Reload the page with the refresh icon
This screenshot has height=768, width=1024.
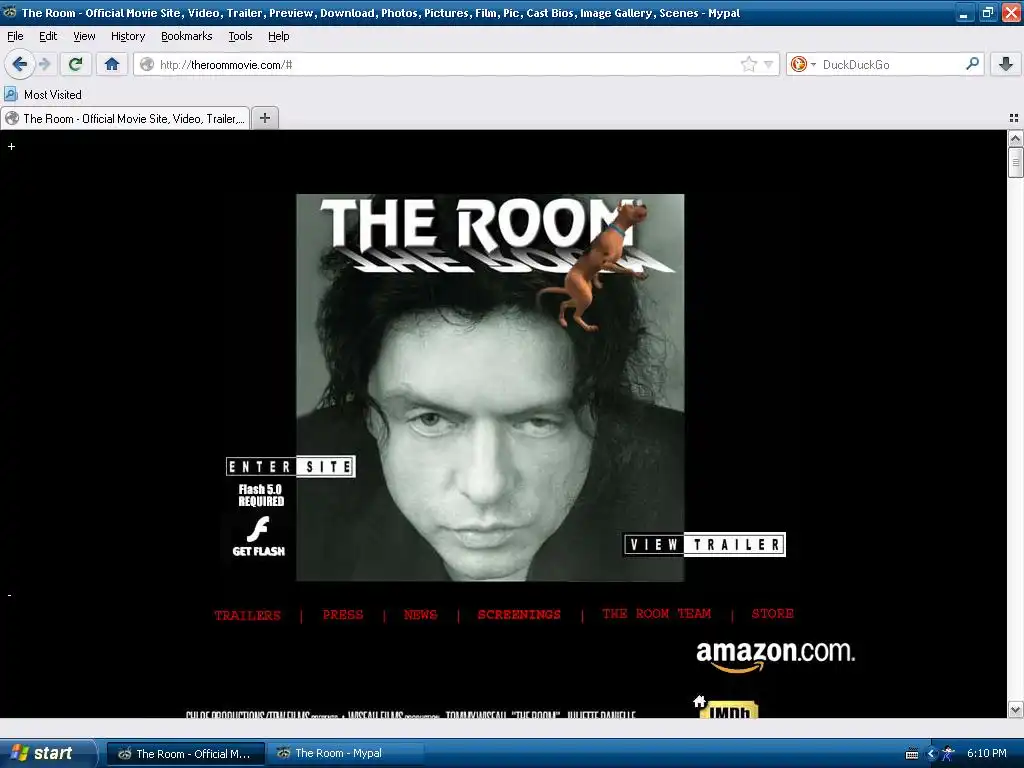click(x=75, y=64)
